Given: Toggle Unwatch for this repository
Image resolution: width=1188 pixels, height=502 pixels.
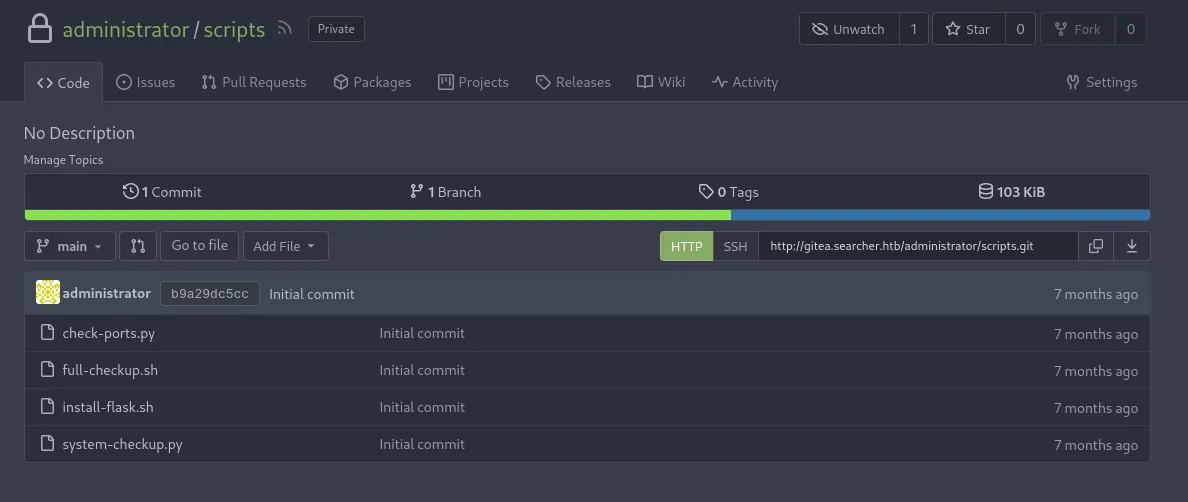Looking at the screenshot, I should point(849,29).
